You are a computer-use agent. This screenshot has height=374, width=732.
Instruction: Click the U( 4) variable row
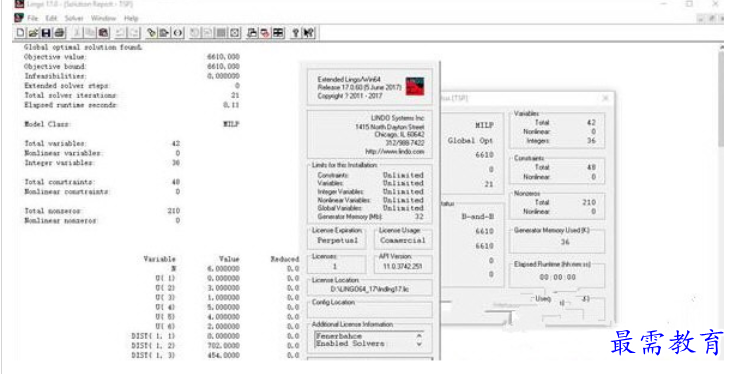tap(227, 307)
